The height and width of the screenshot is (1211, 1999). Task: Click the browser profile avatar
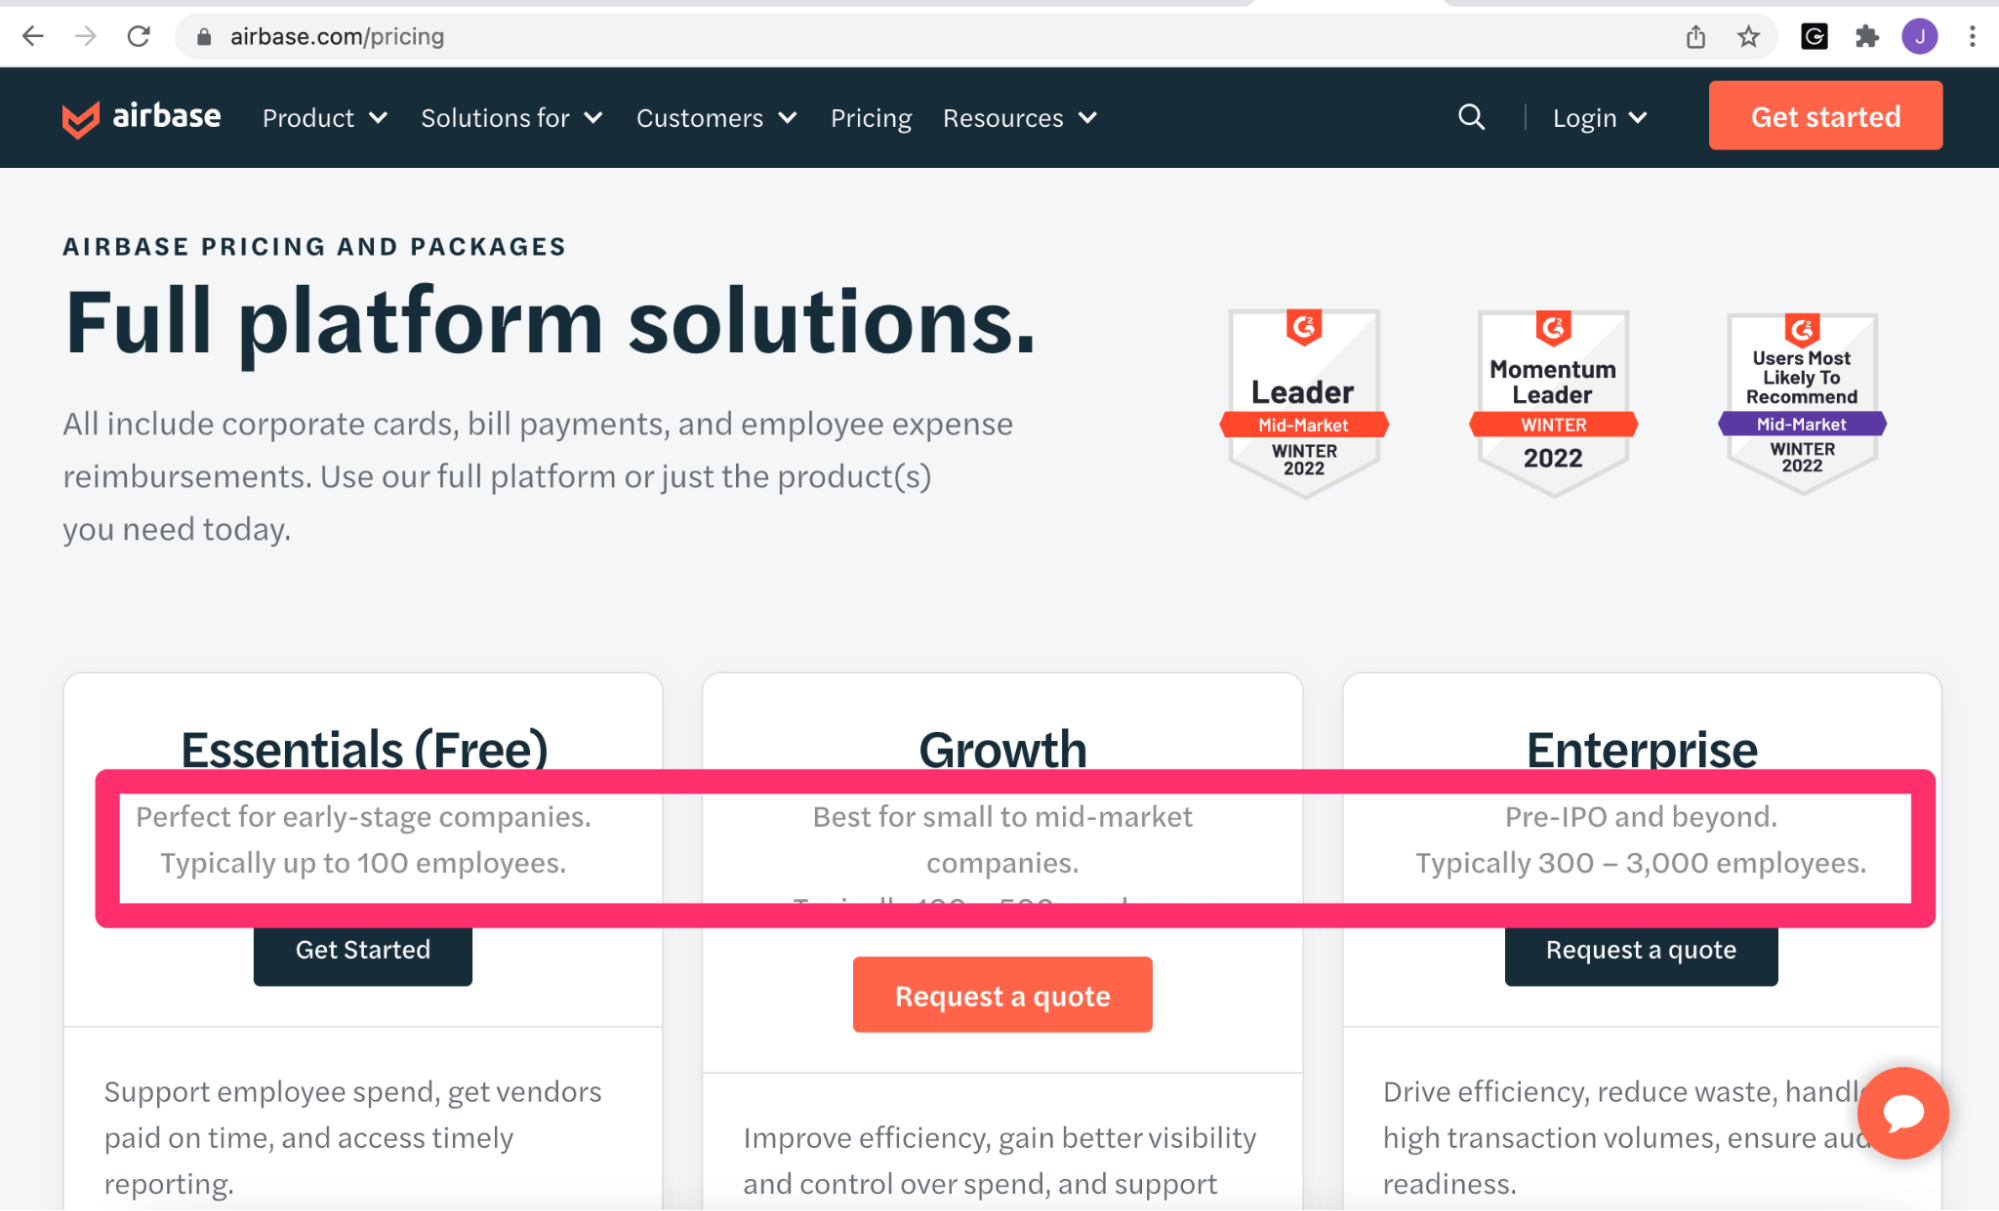(1920, 36)
